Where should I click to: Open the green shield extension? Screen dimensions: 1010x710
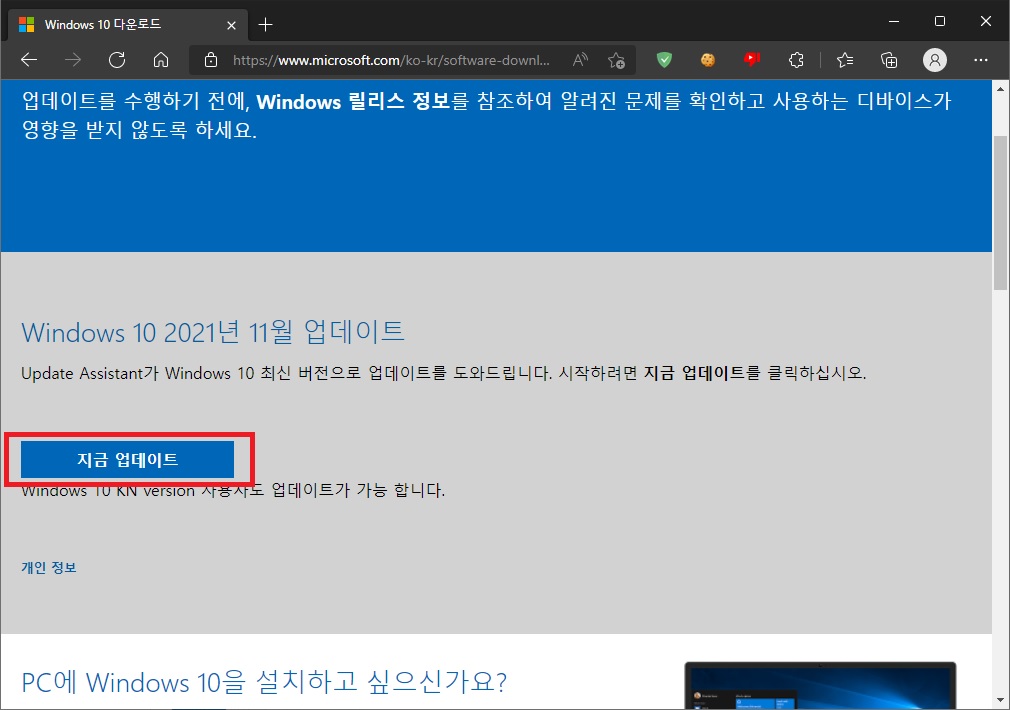tap(664, 60)
